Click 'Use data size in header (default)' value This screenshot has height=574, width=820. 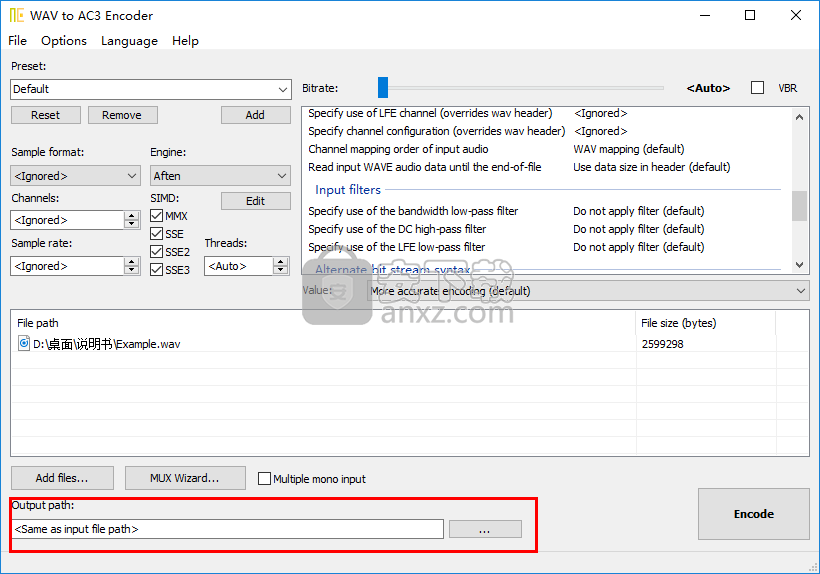pos(652,167)
